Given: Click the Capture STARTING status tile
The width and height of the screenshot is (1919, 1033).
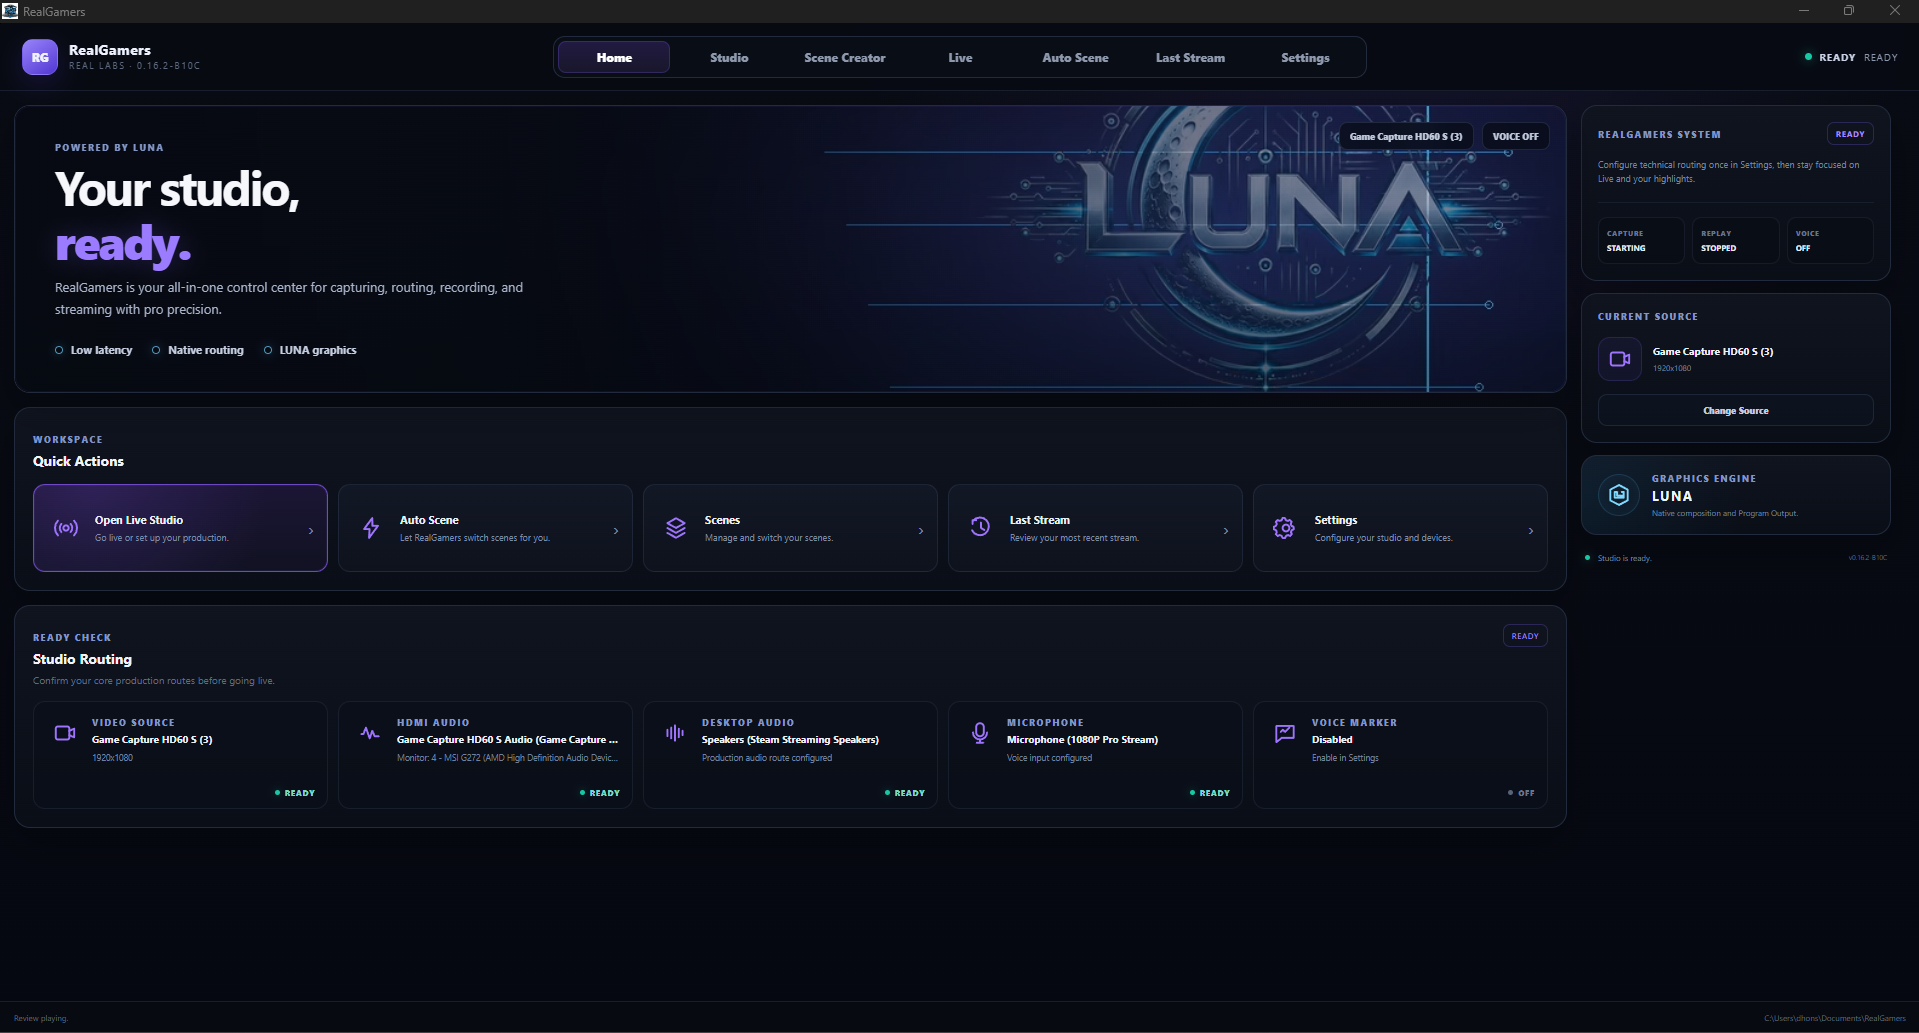Looking at the screenshot, I should click(1640, 240).
